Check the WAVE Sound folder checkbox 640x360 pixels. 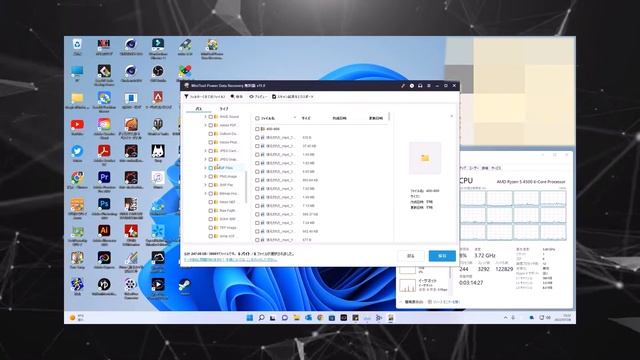(x=211, y=117)
